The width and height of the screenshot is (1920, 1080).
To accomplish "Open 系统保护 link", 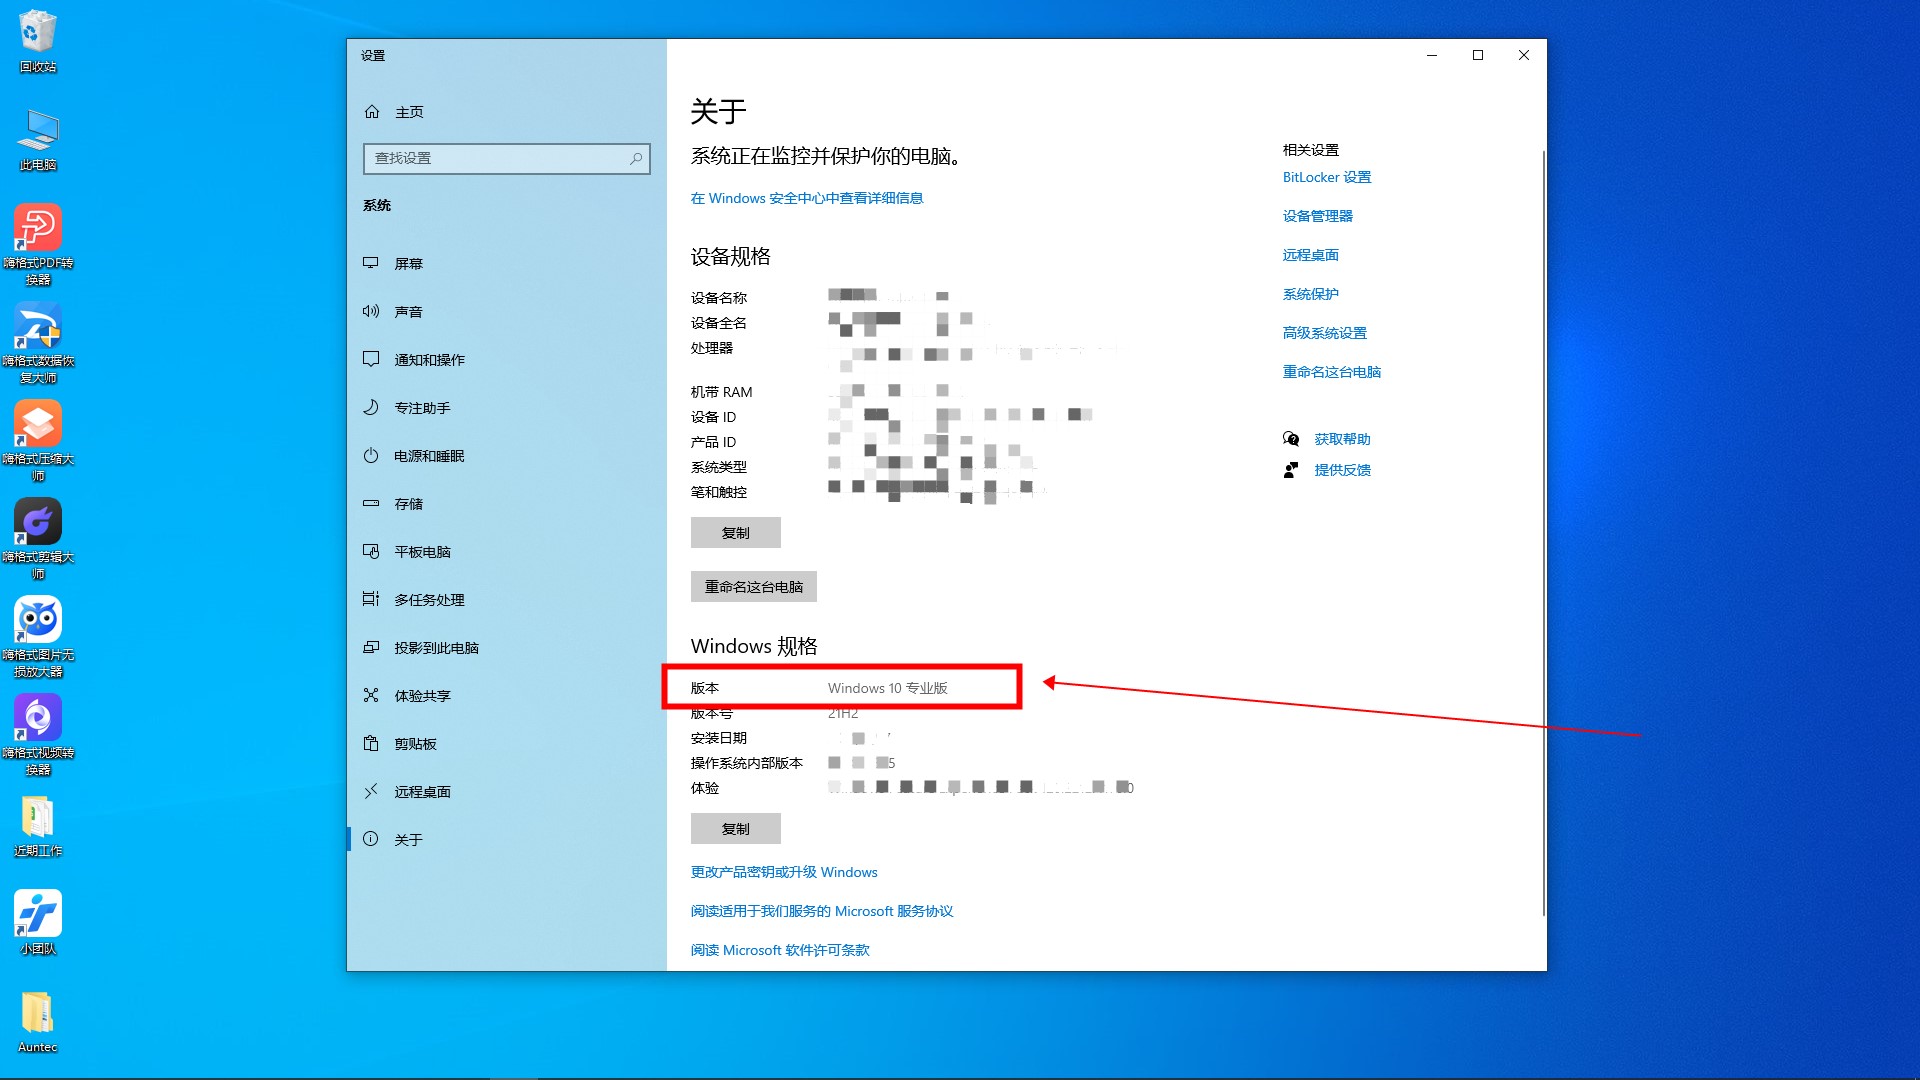I will click(1311, 294).
